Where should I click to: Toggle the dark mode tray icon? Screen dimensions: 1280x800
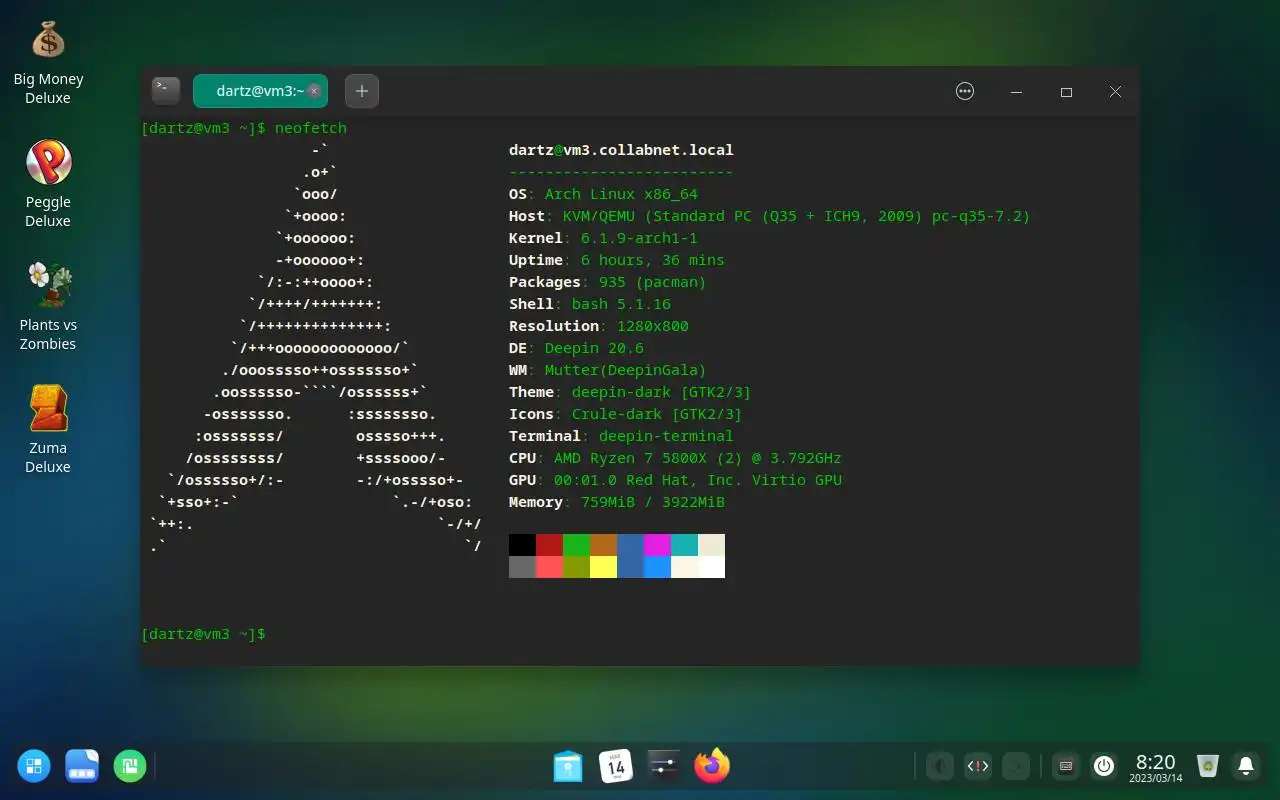[x=939, y=767]
